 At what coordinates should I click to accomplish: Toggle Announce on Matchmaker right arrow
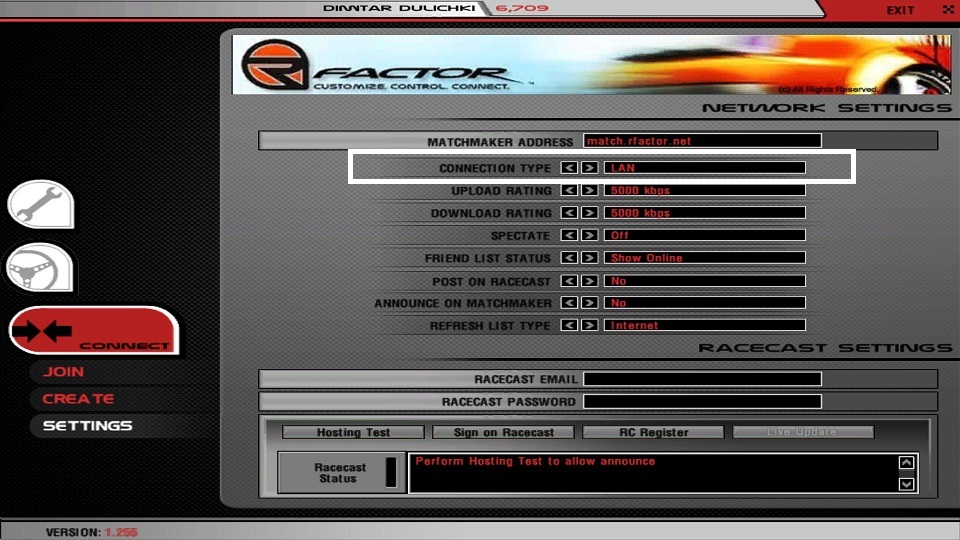pos(590,302)
